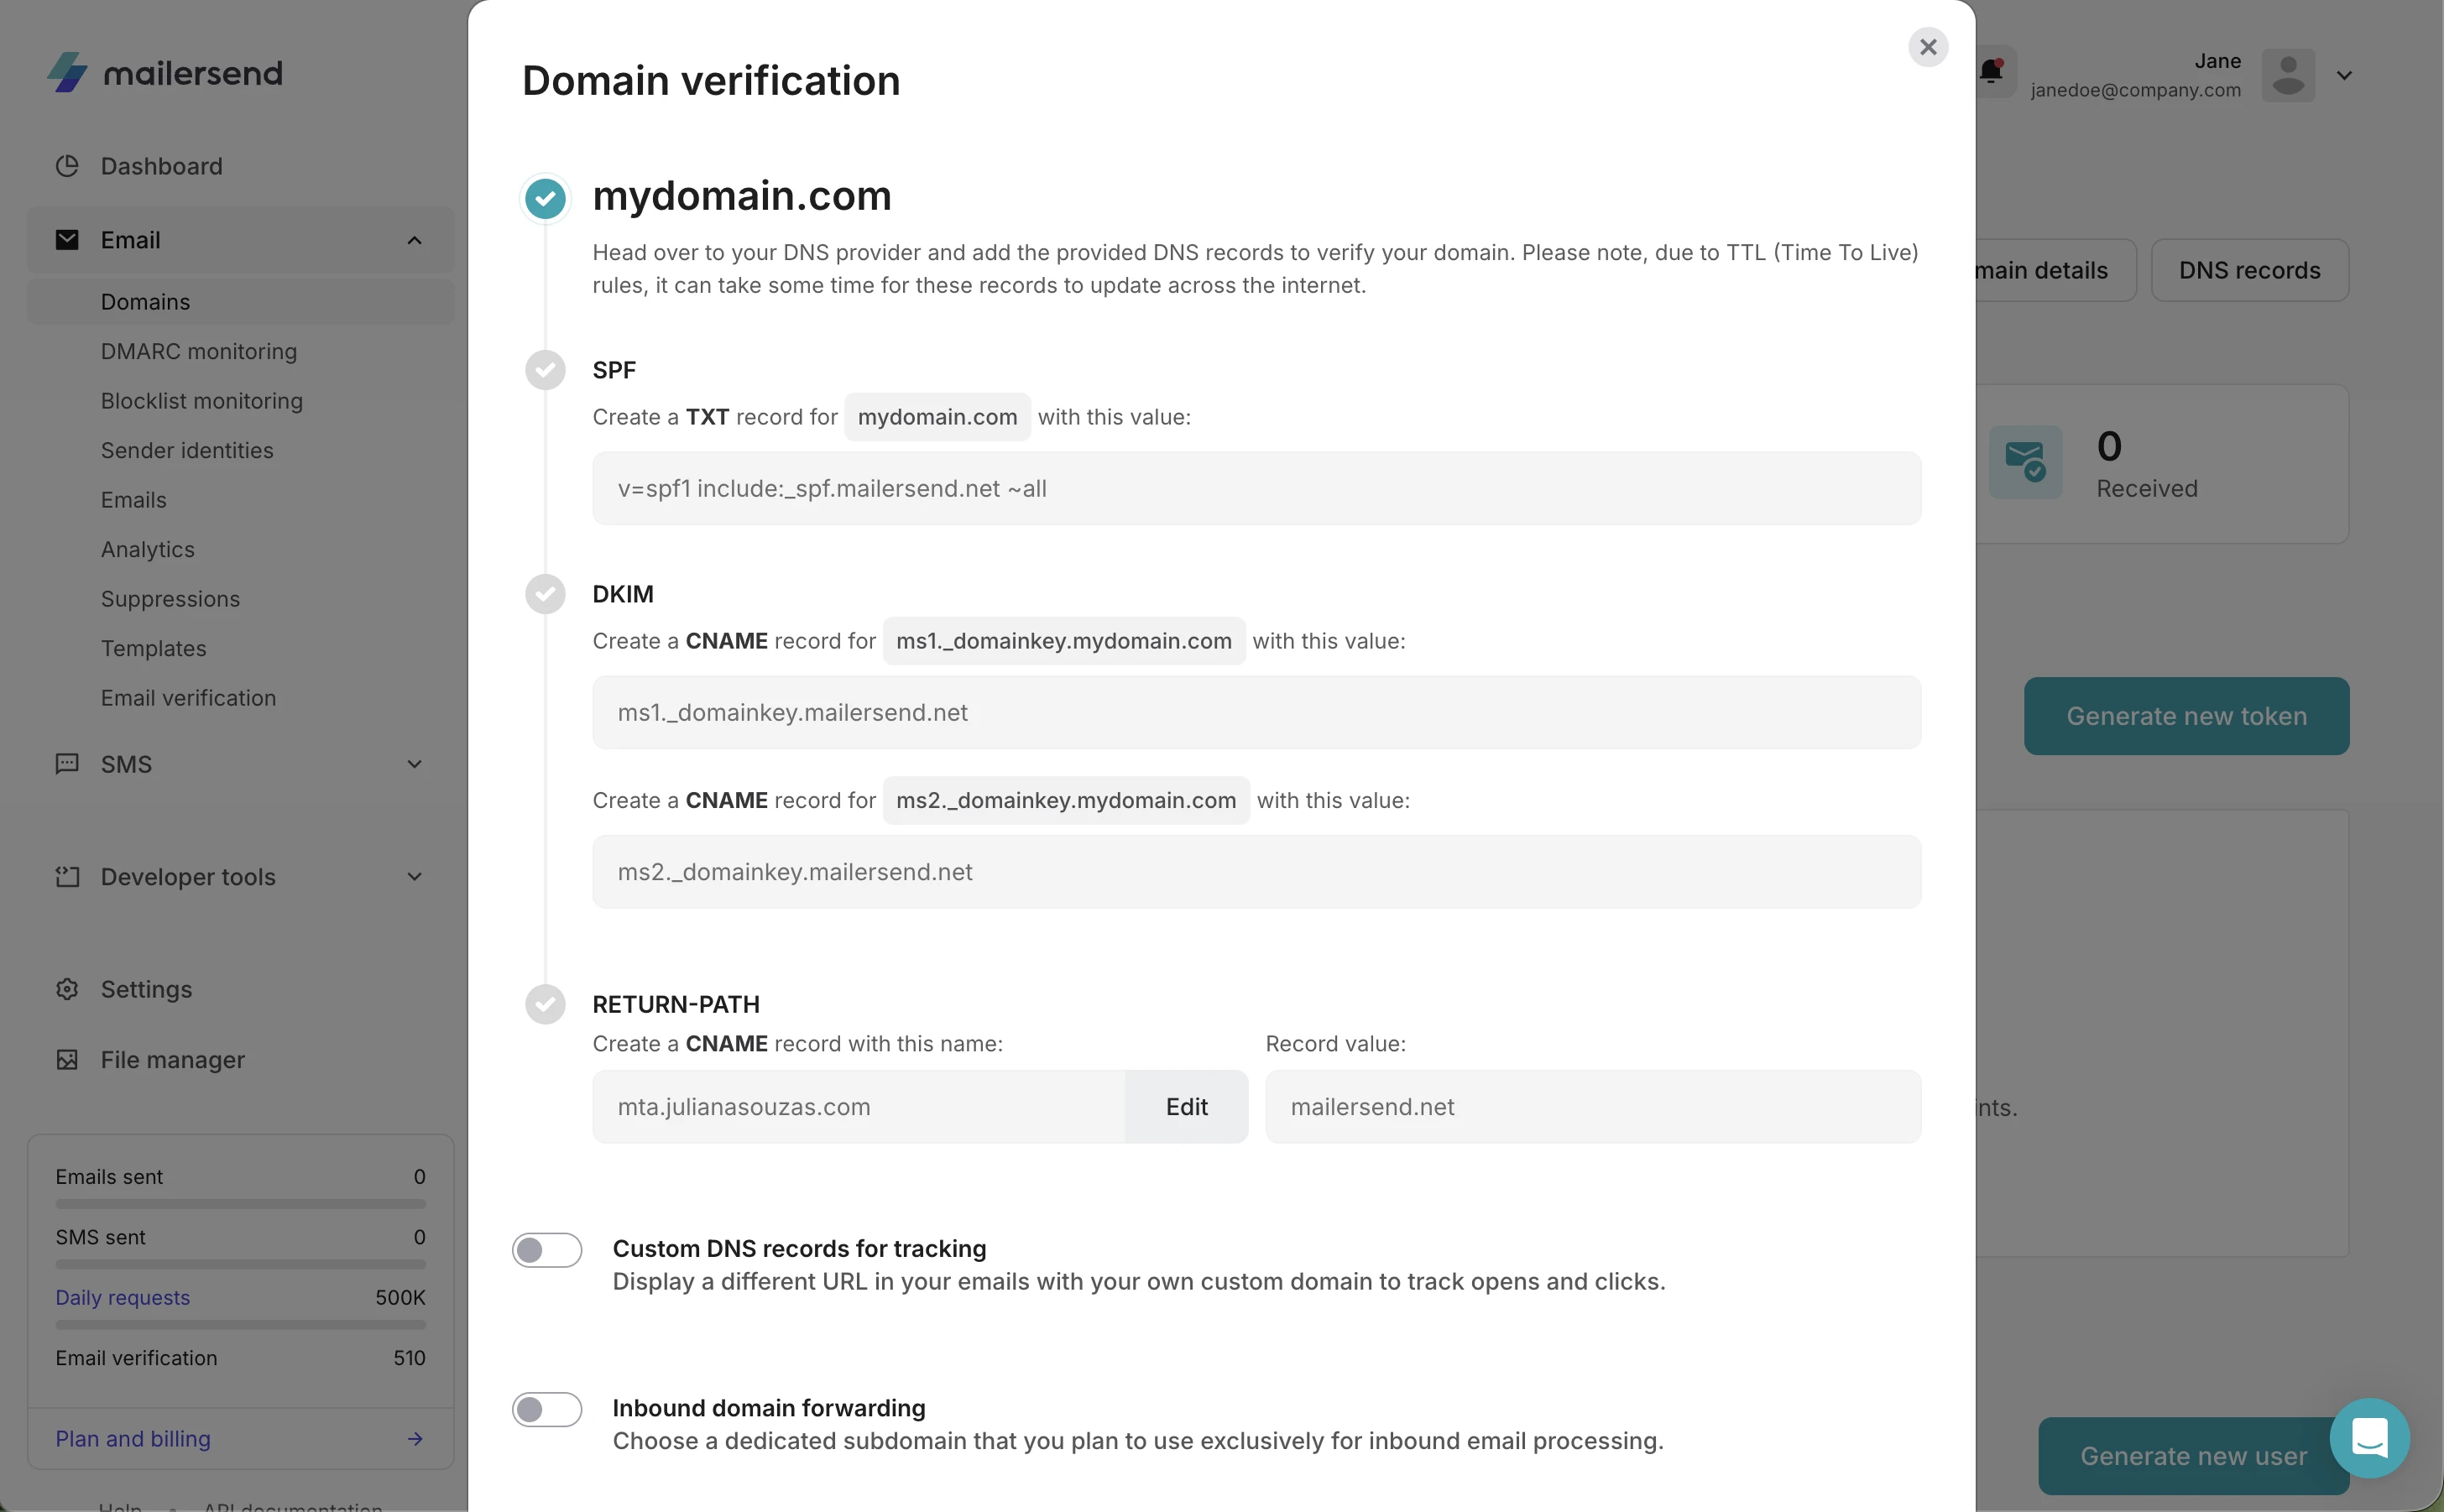Screen dimensions: 2444x1512
Task: Open the user account dropdown chevron
Action: point(2344,75)
